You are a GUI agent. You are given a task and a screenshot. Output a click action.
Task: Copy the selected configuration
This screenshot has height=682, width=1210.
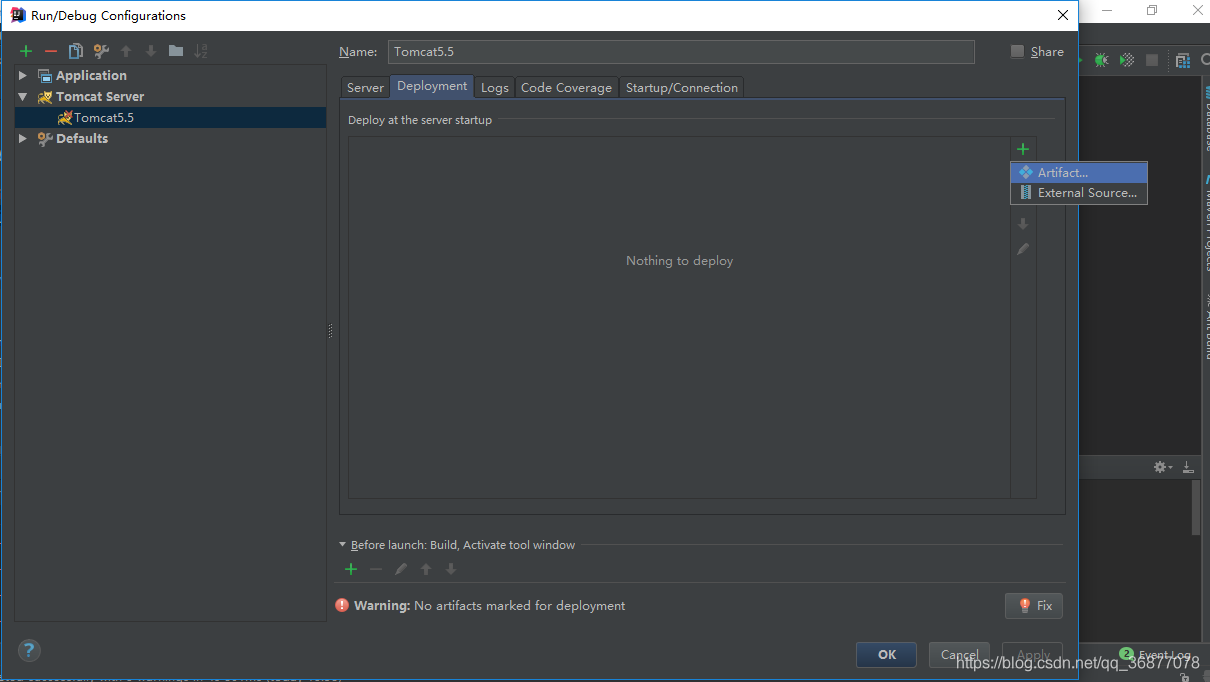76,51
